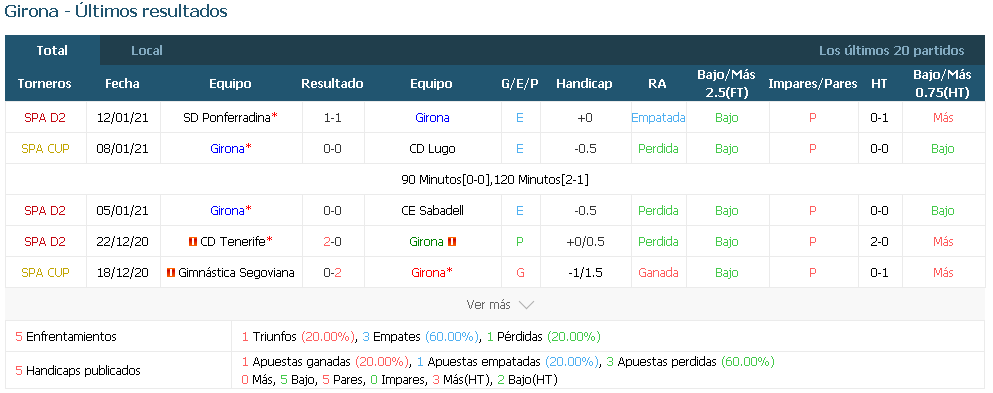Click the 2-0 result of Tenerife match
The height and width of the screenshot is (393, 993).
click(x=332, y=242)
